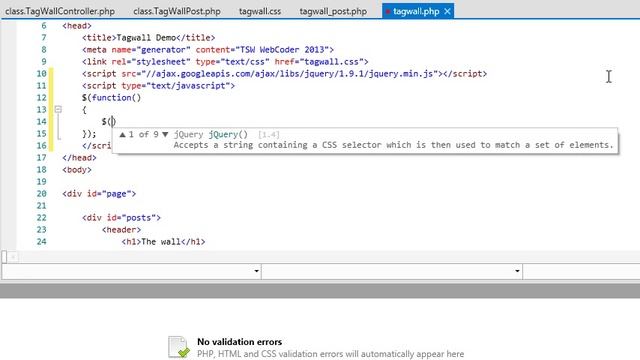This screenshot has height=360, width=640.
Task: Close the tagwall.php tab
Action: coord(447,11)
